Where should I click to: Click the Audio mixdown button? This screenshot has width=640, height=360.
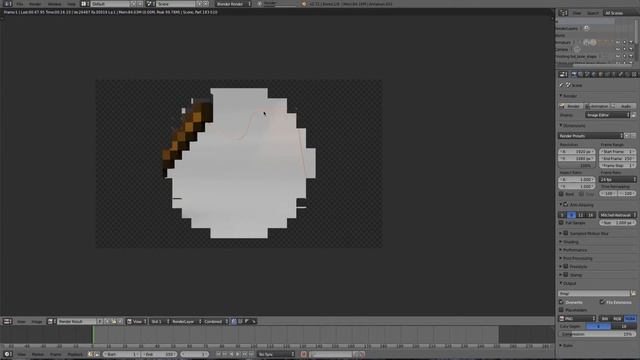[624, 106]
